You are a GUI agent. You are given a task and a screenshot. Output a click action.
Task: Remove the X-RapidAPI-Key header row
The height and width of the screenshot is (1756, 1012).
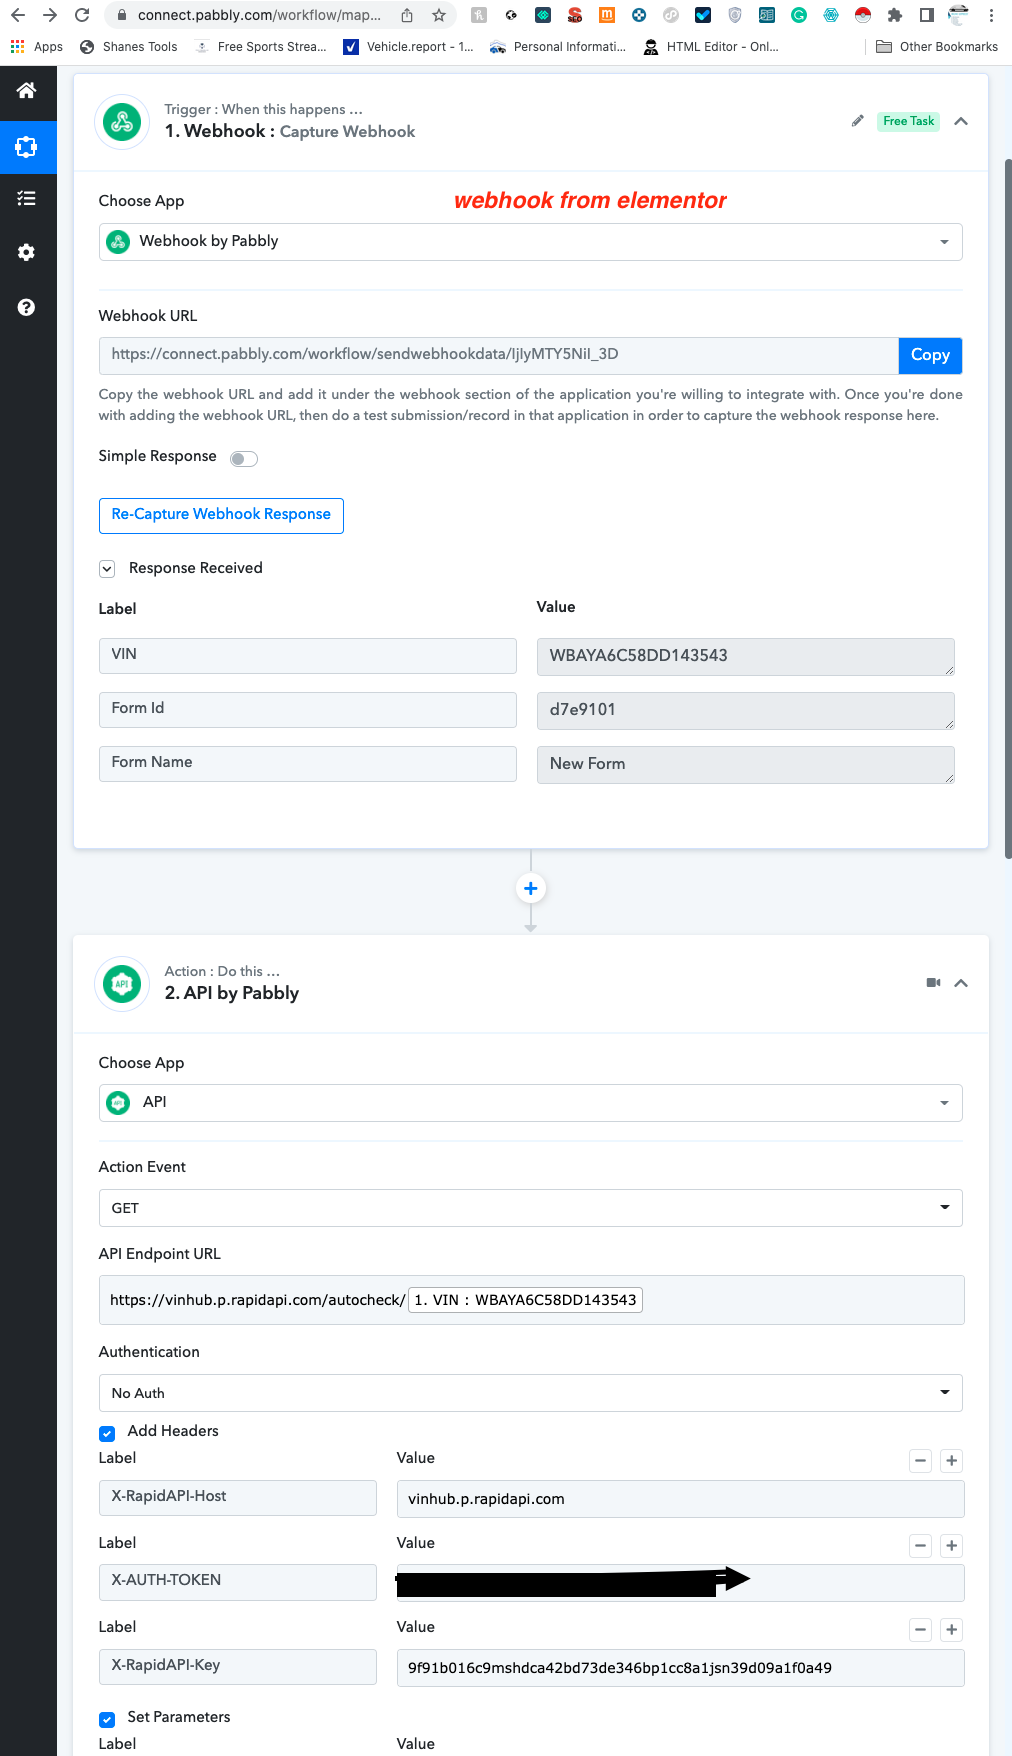pos(921,1630)
